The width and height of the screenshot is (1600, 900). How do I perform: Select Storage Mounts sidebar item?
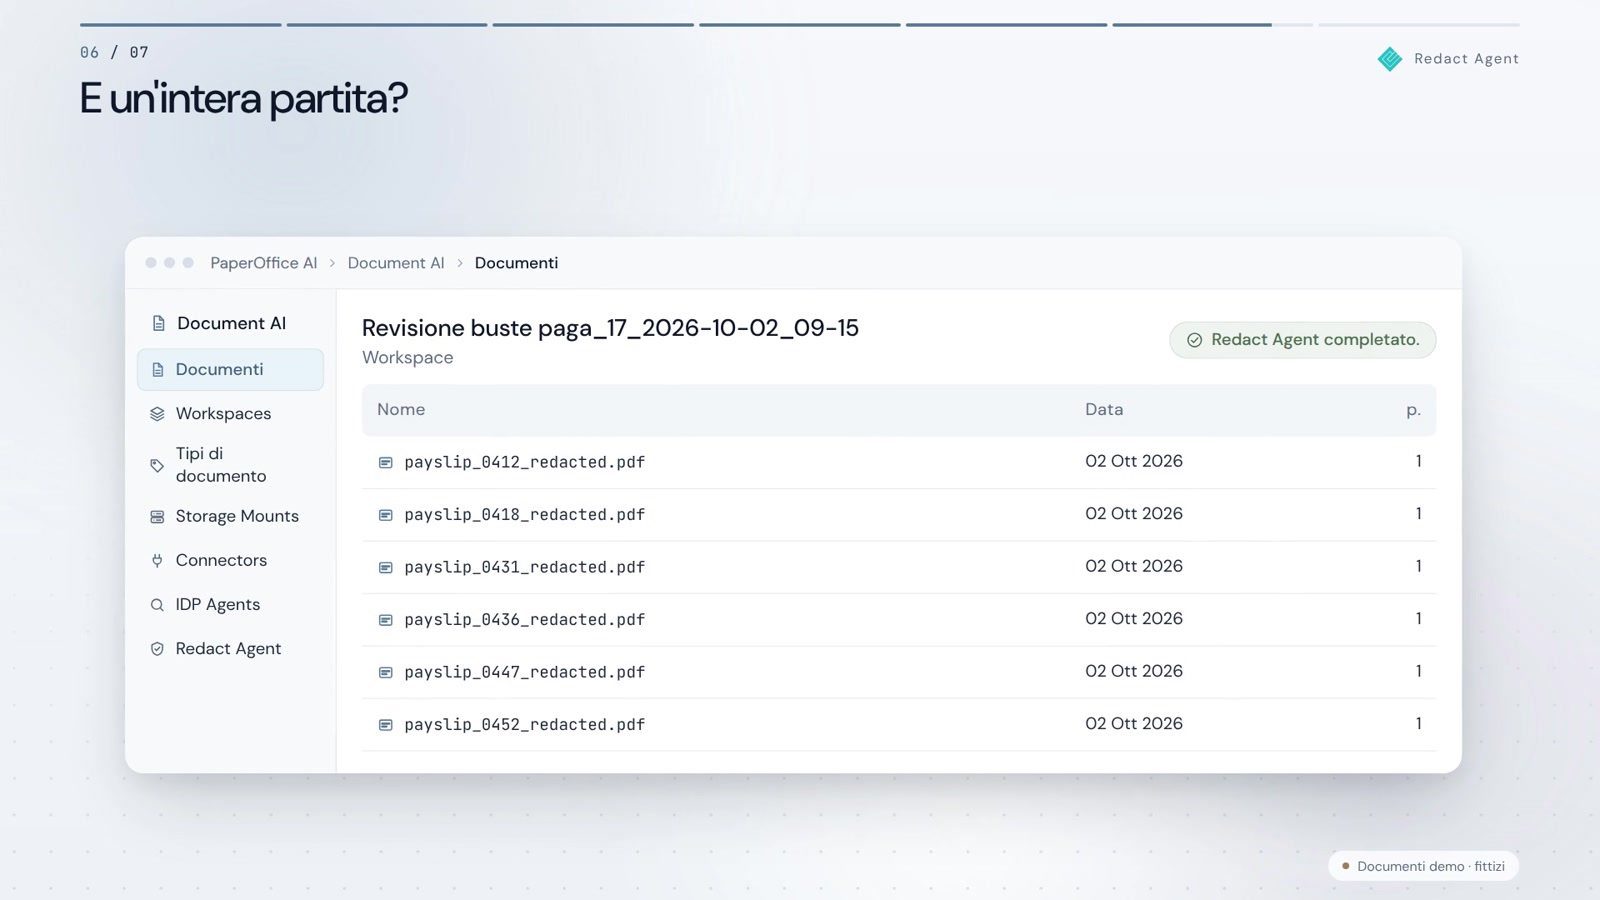[230, 517]
